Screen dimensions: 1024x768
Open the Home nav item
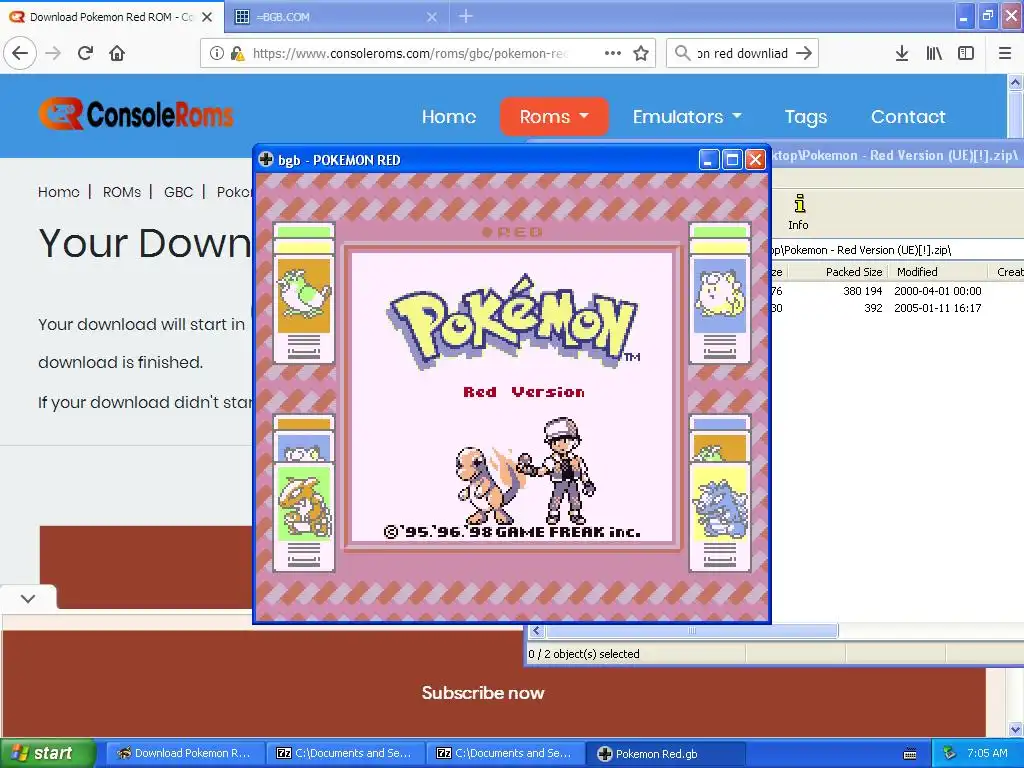[449, 117]
